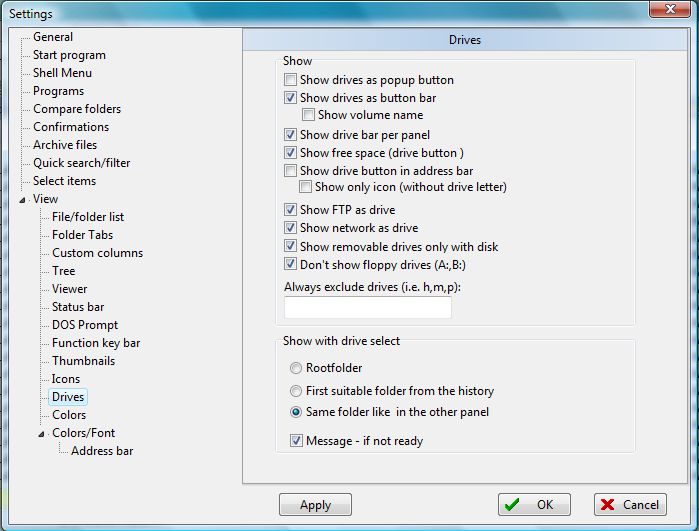
Task: Open Quick search/filter settings
Action: [81, 163]
